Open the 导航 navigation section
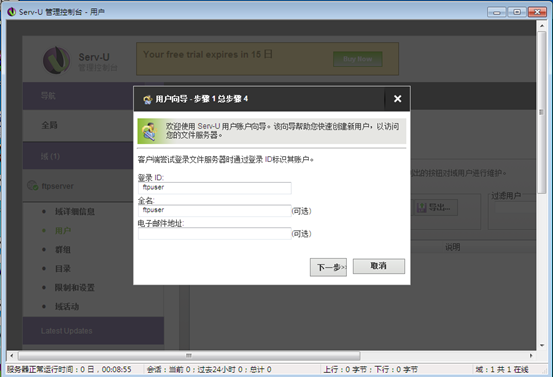Image resolution: width=553 pixels, height=377 pixels. pyautogui.click(x=78, y=96)
